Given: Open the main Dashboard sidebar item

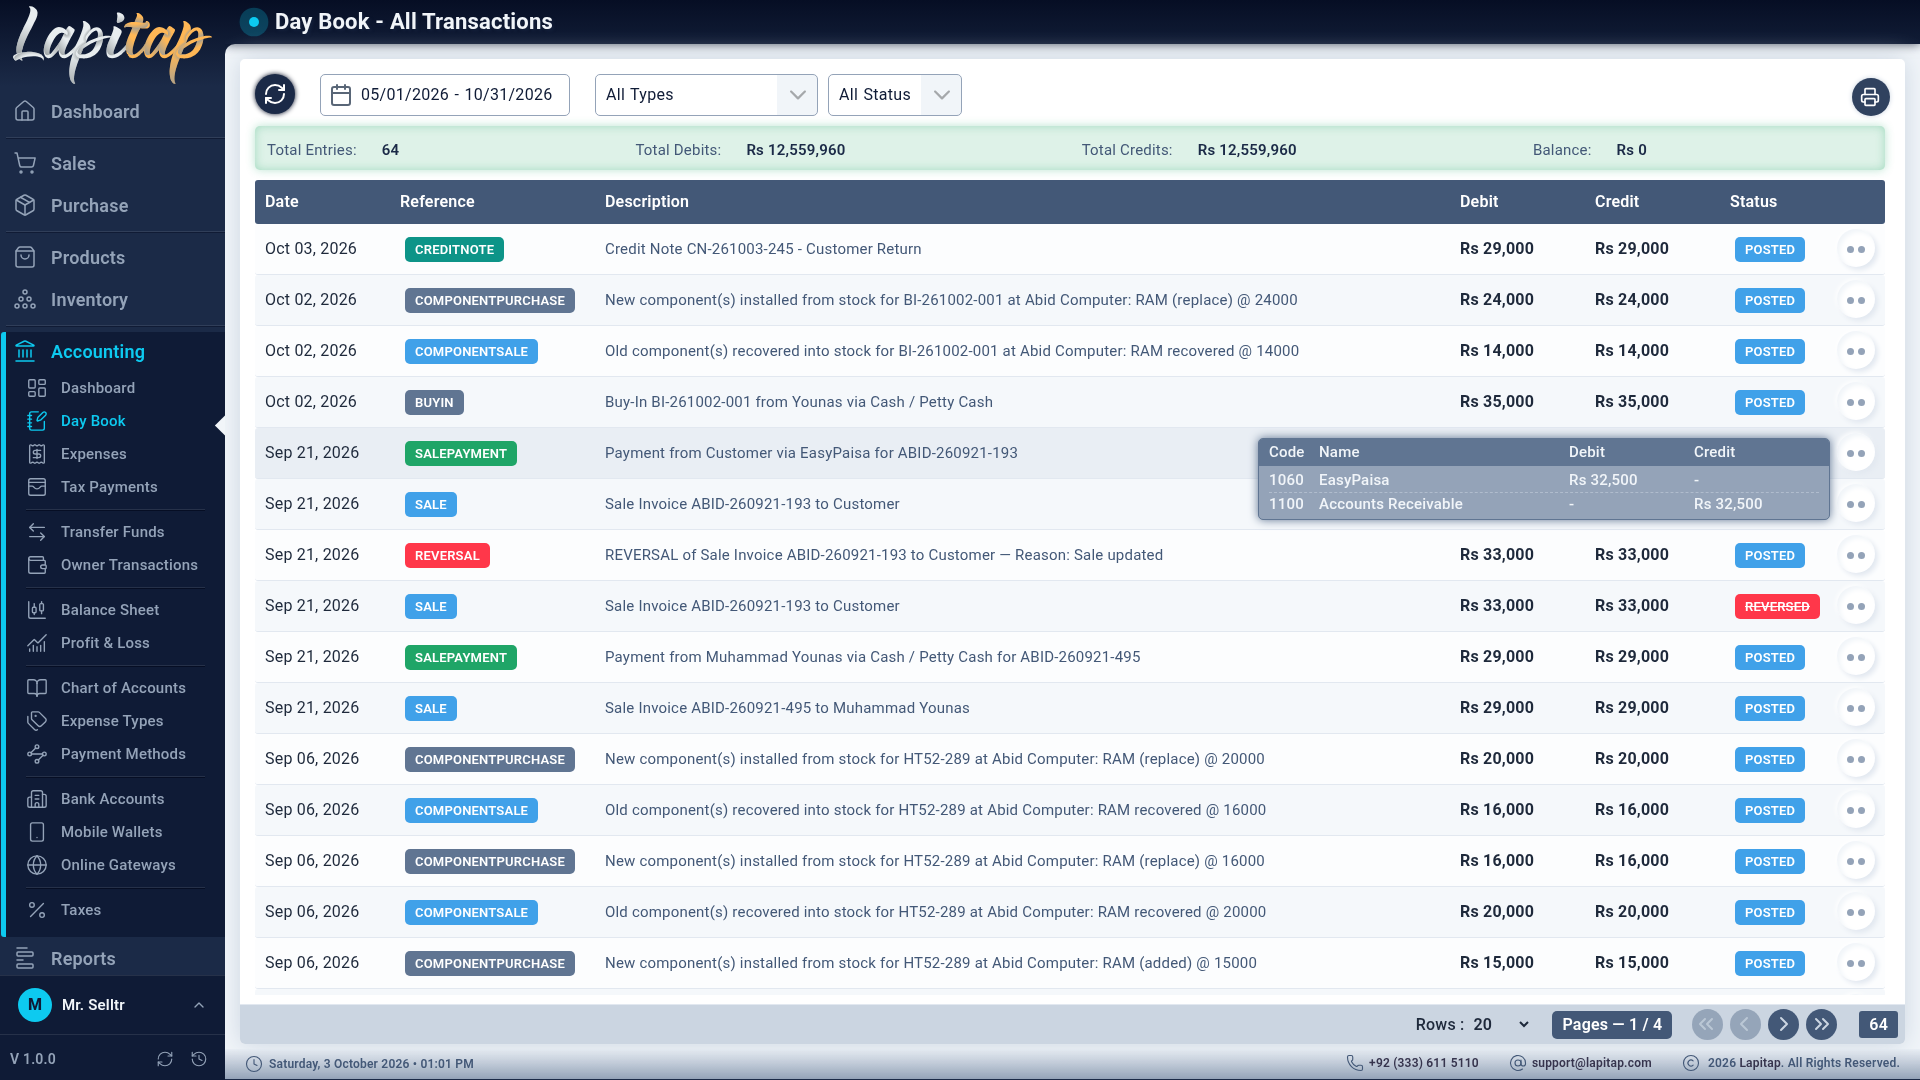Looking at the screenshot, I should [x=112, y=112].
